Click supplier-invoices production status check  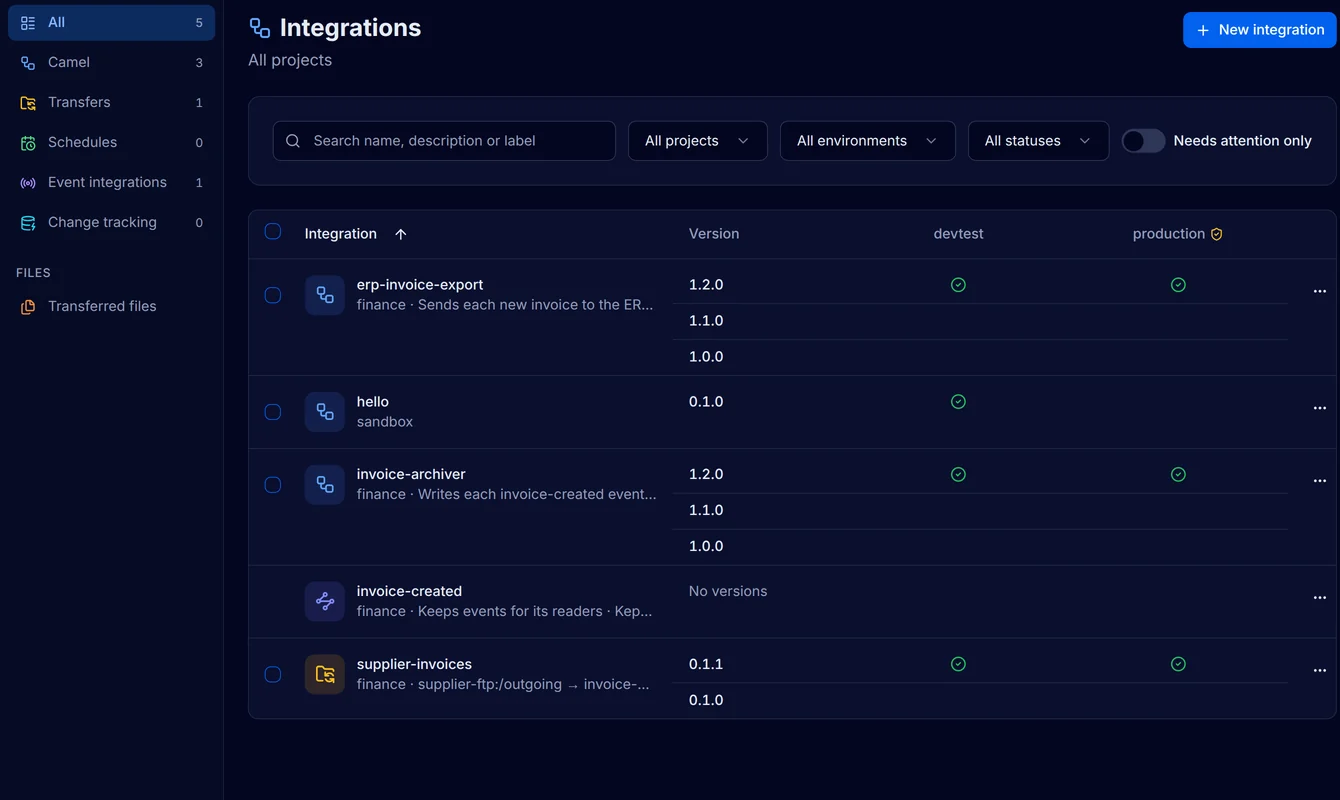(1178, 664)
